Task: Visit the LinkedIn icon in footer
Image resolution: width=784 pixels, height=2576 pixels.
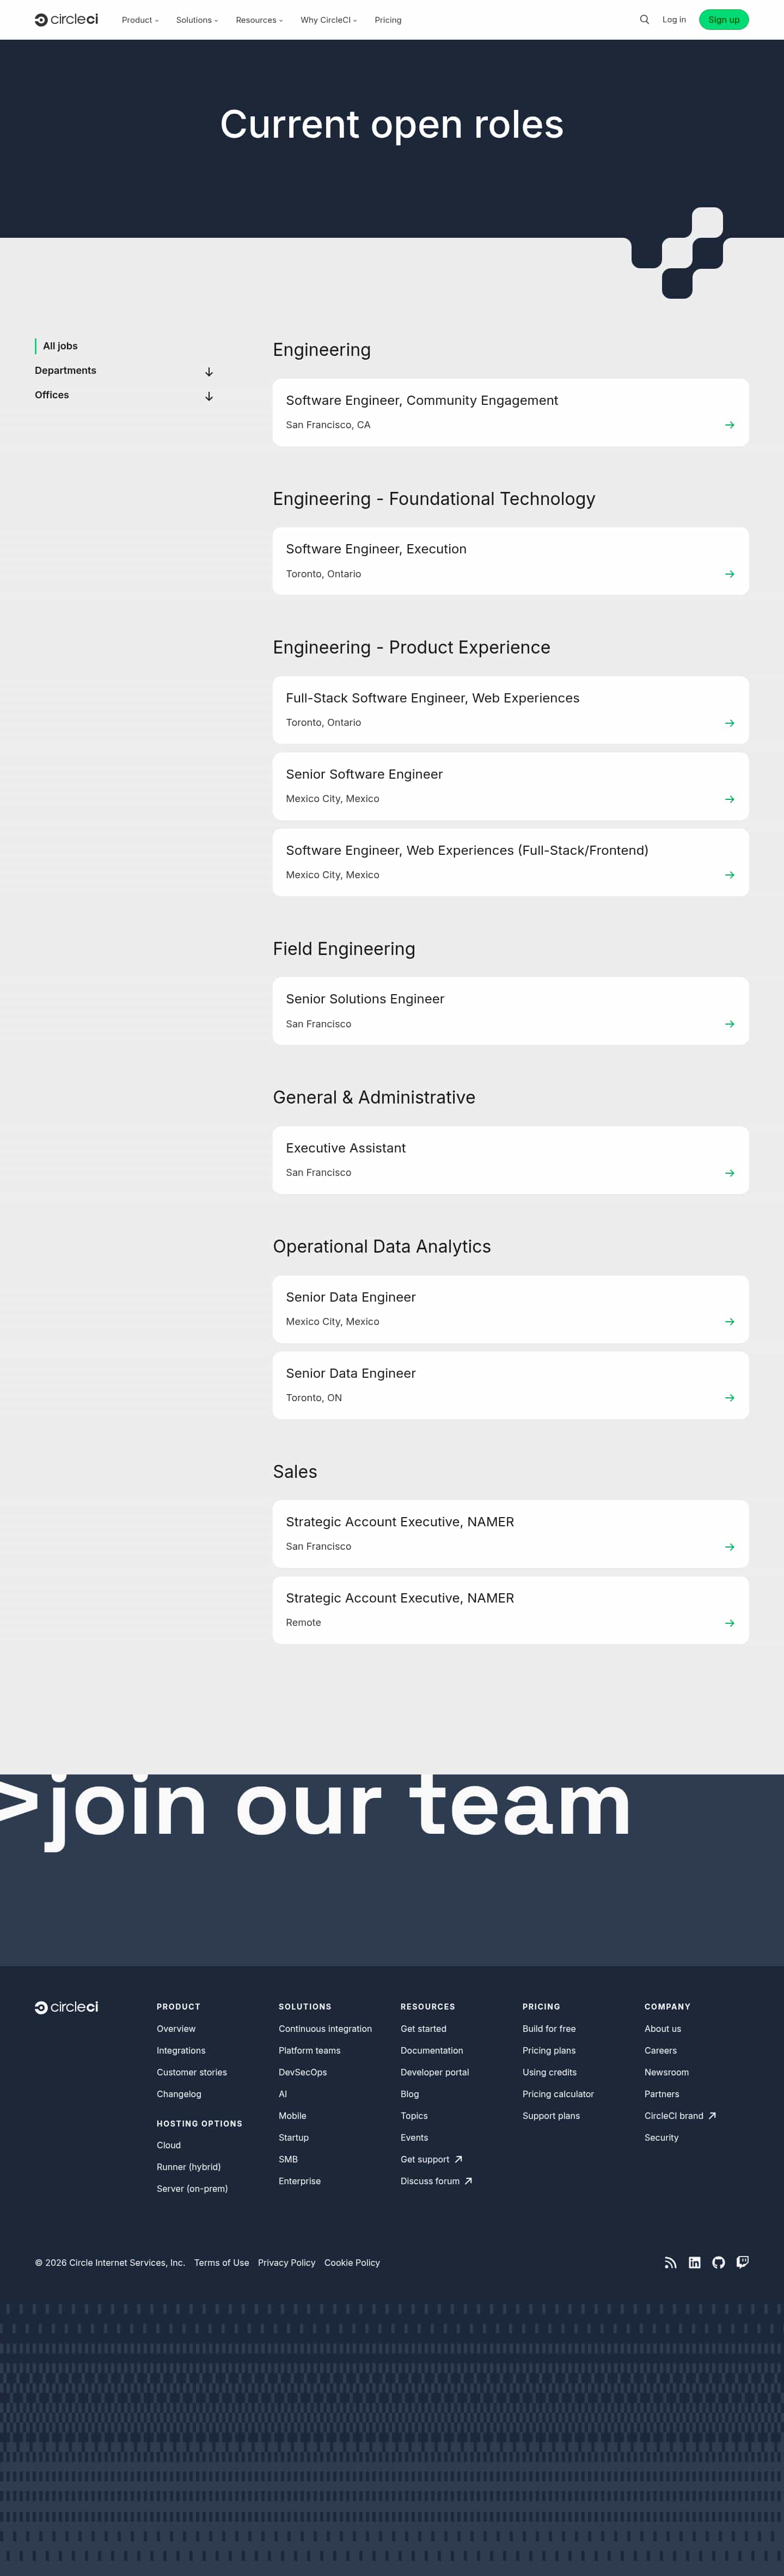Action: pyautogui.click(x=694, y=2263)
